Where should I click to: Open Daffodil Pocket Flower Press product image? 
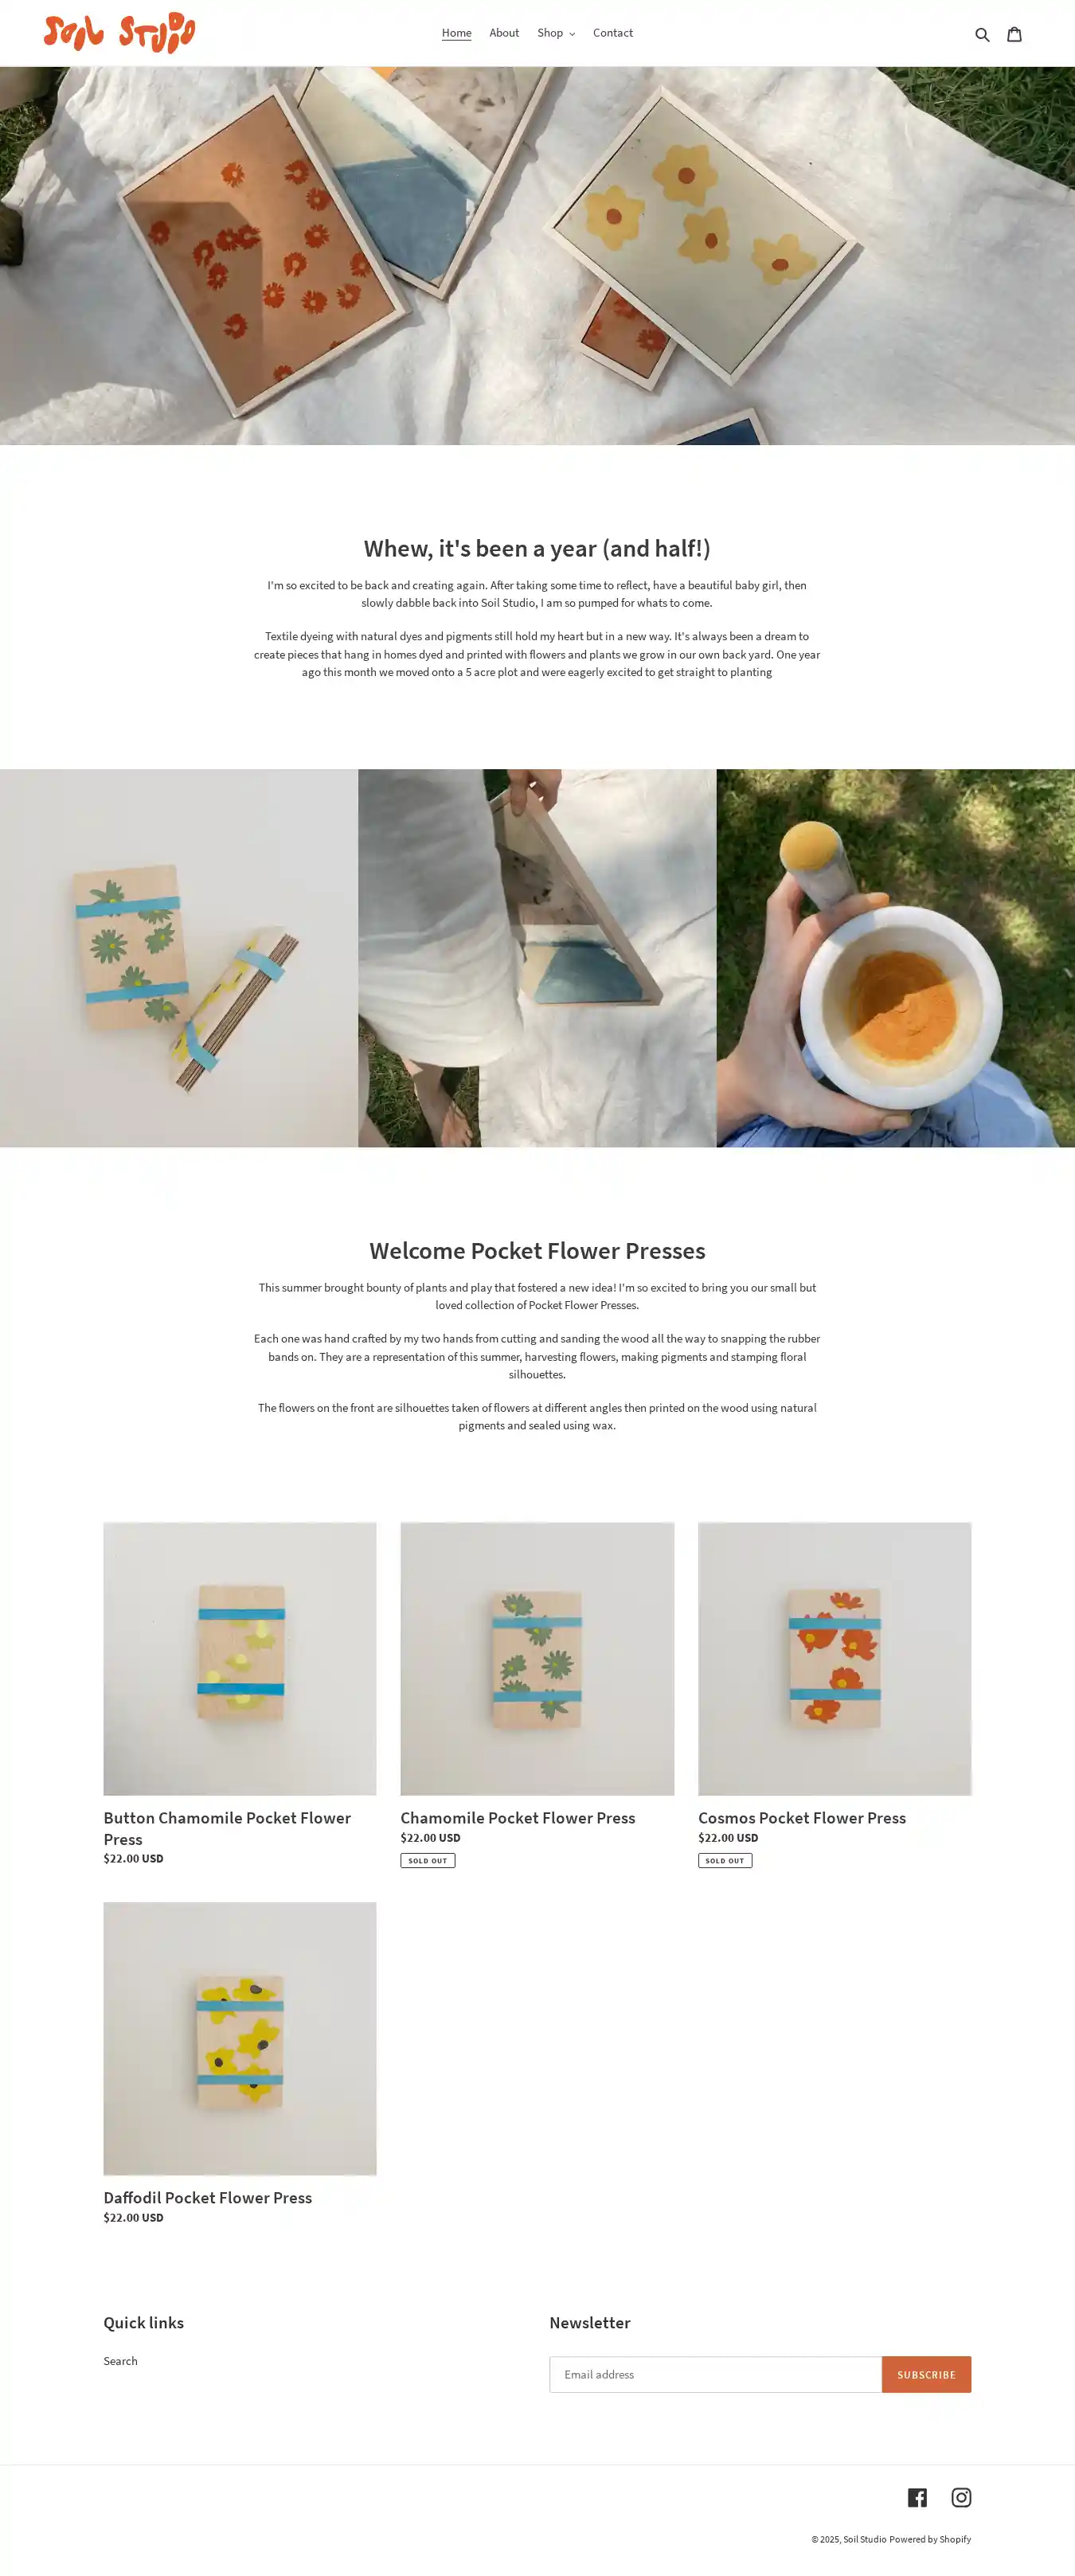(x=240, y=2038)
